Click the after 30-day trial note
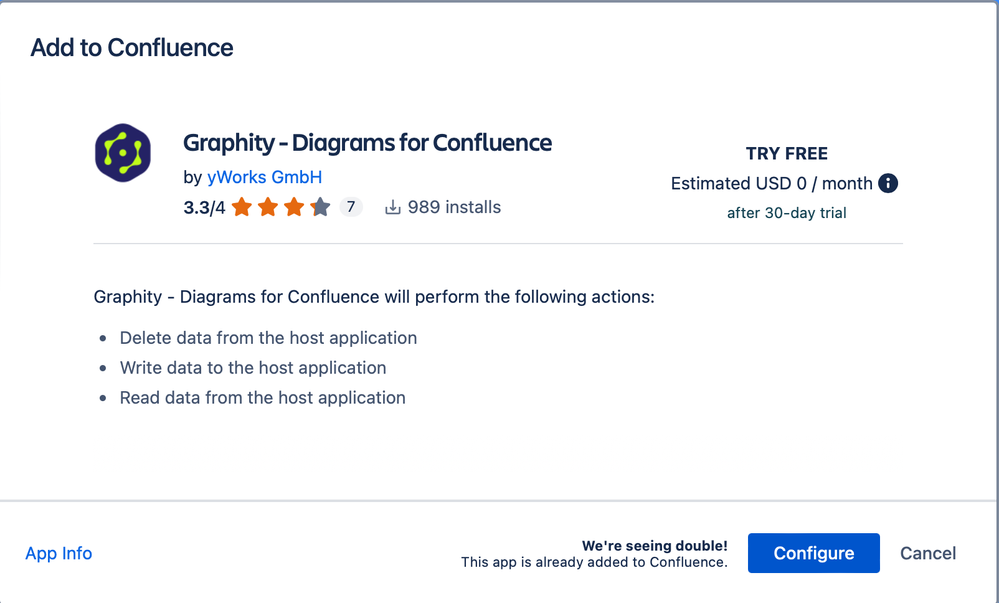Screen dimensions: 999x603 787,213
